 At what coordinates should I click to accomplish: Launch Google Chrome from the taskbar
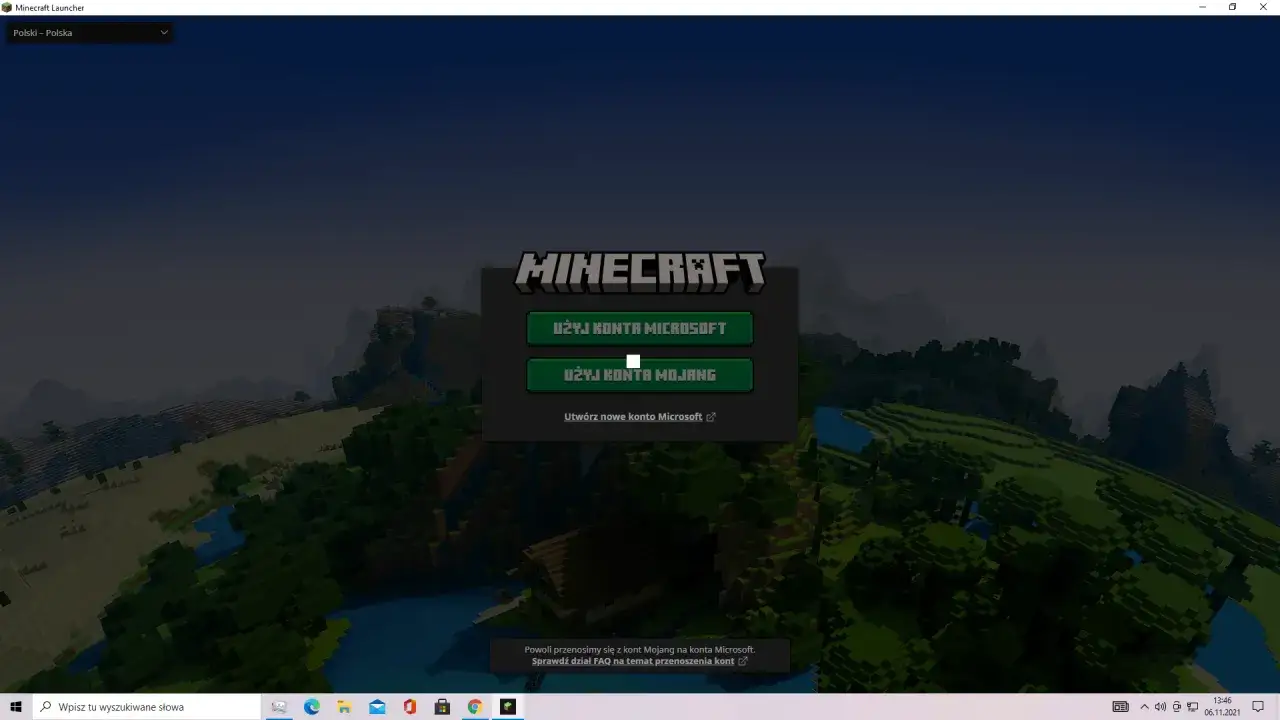tap(475, 707)
